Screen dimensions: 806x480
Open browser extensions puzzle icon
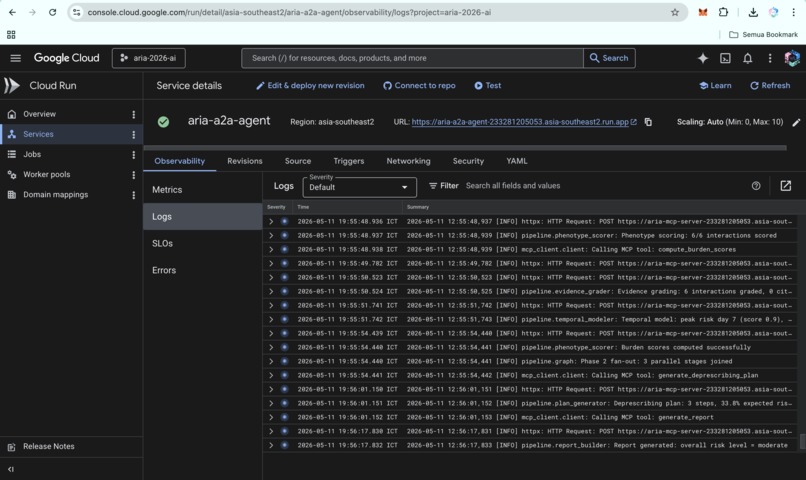[723, 12]
